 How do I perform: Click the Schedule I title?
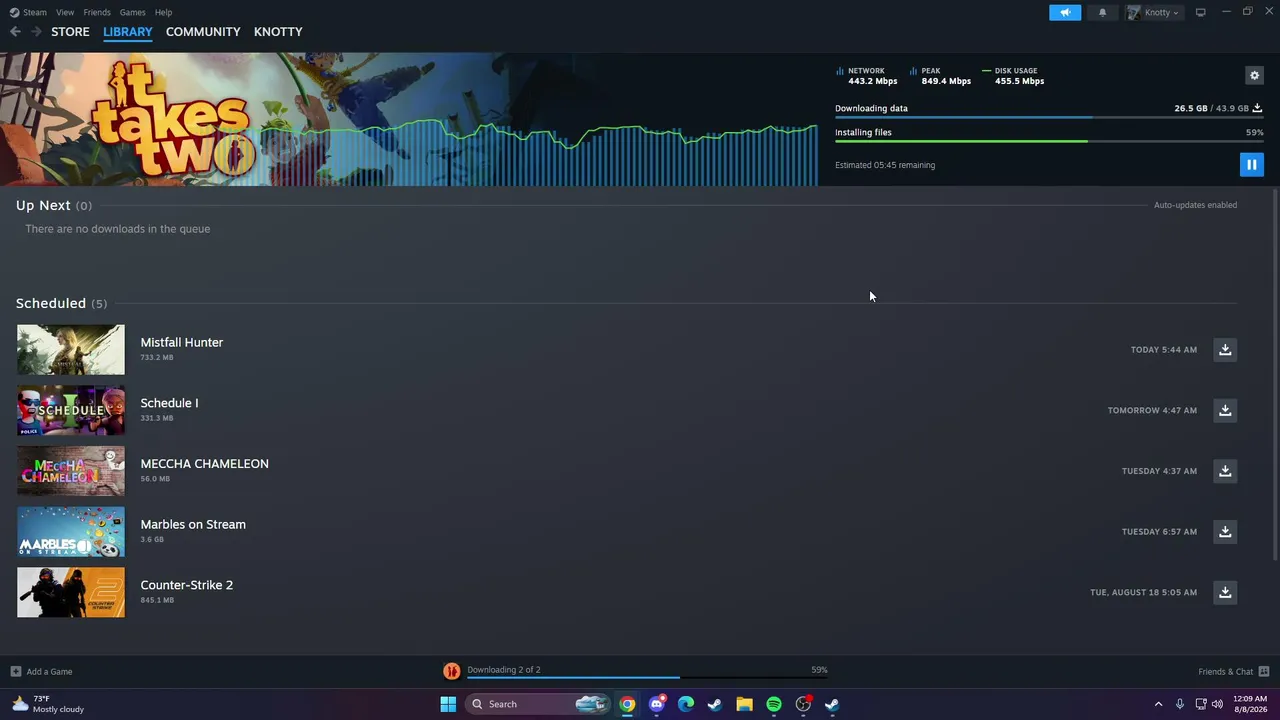pyautogui.click(x=169, y=403)
